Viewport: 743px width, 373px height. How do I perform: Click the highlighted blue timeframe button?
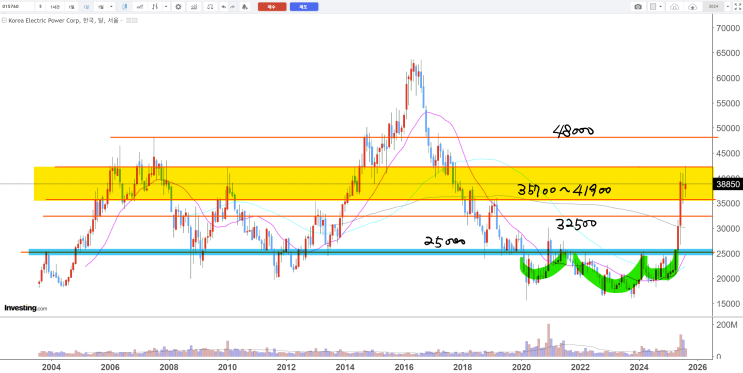click(x=86, y=7)
